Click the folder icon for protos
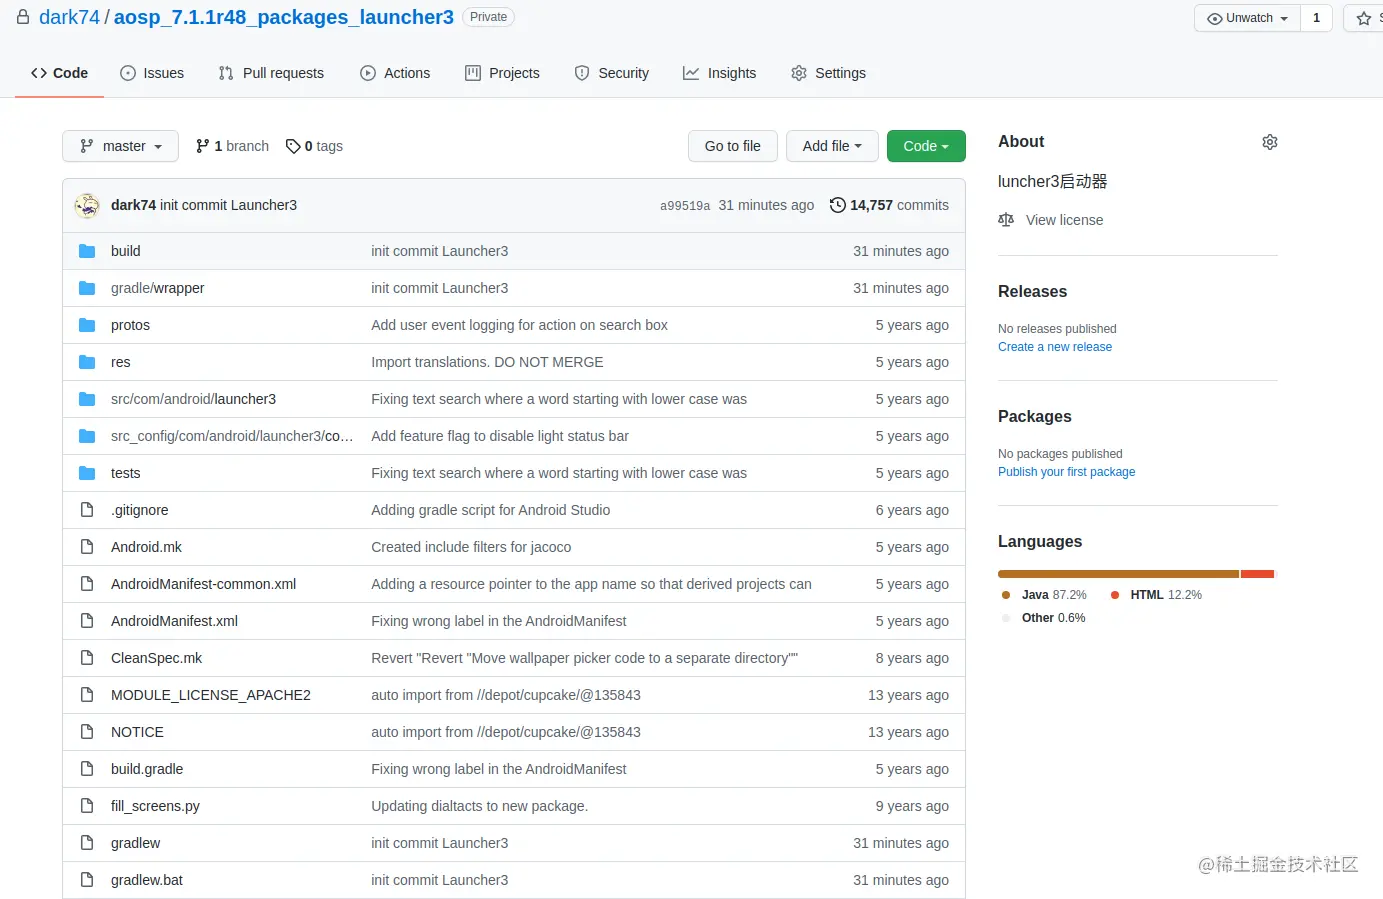Image resolution: width=1383 pixels, height=899 pixels. tap(87, 325)
